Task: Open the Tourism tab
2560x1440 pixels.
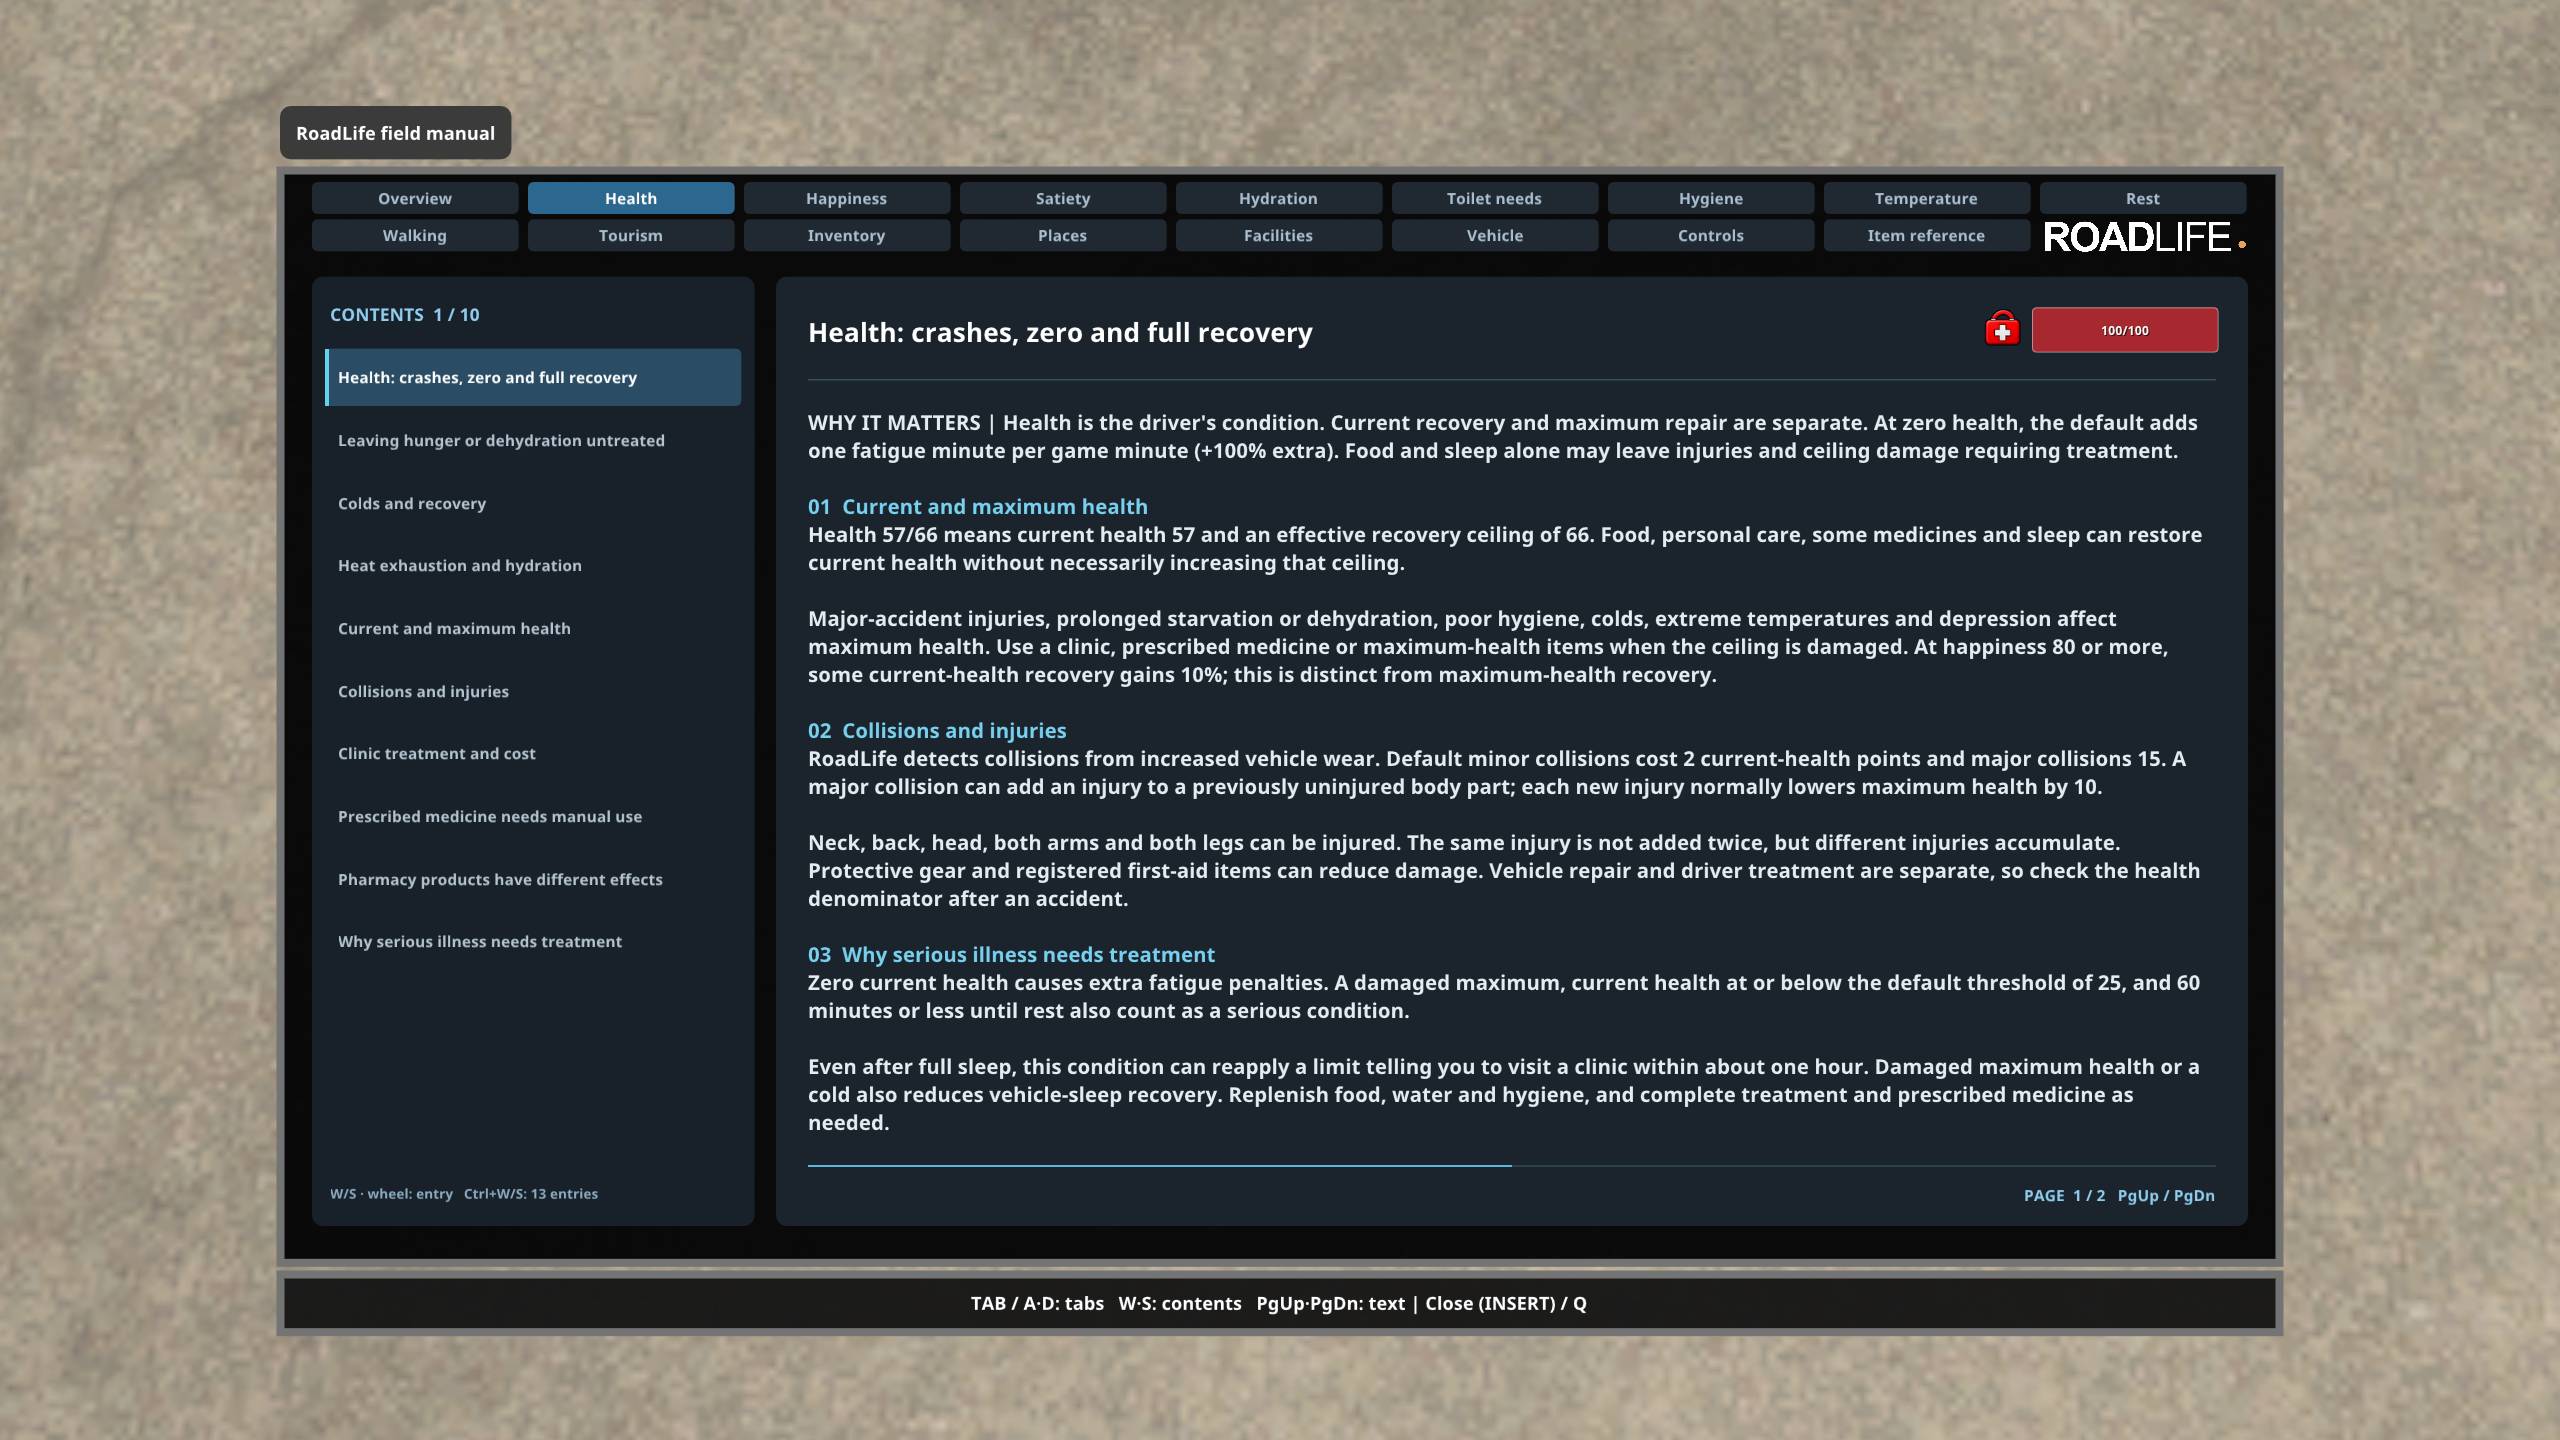Action: pos(631,235)
